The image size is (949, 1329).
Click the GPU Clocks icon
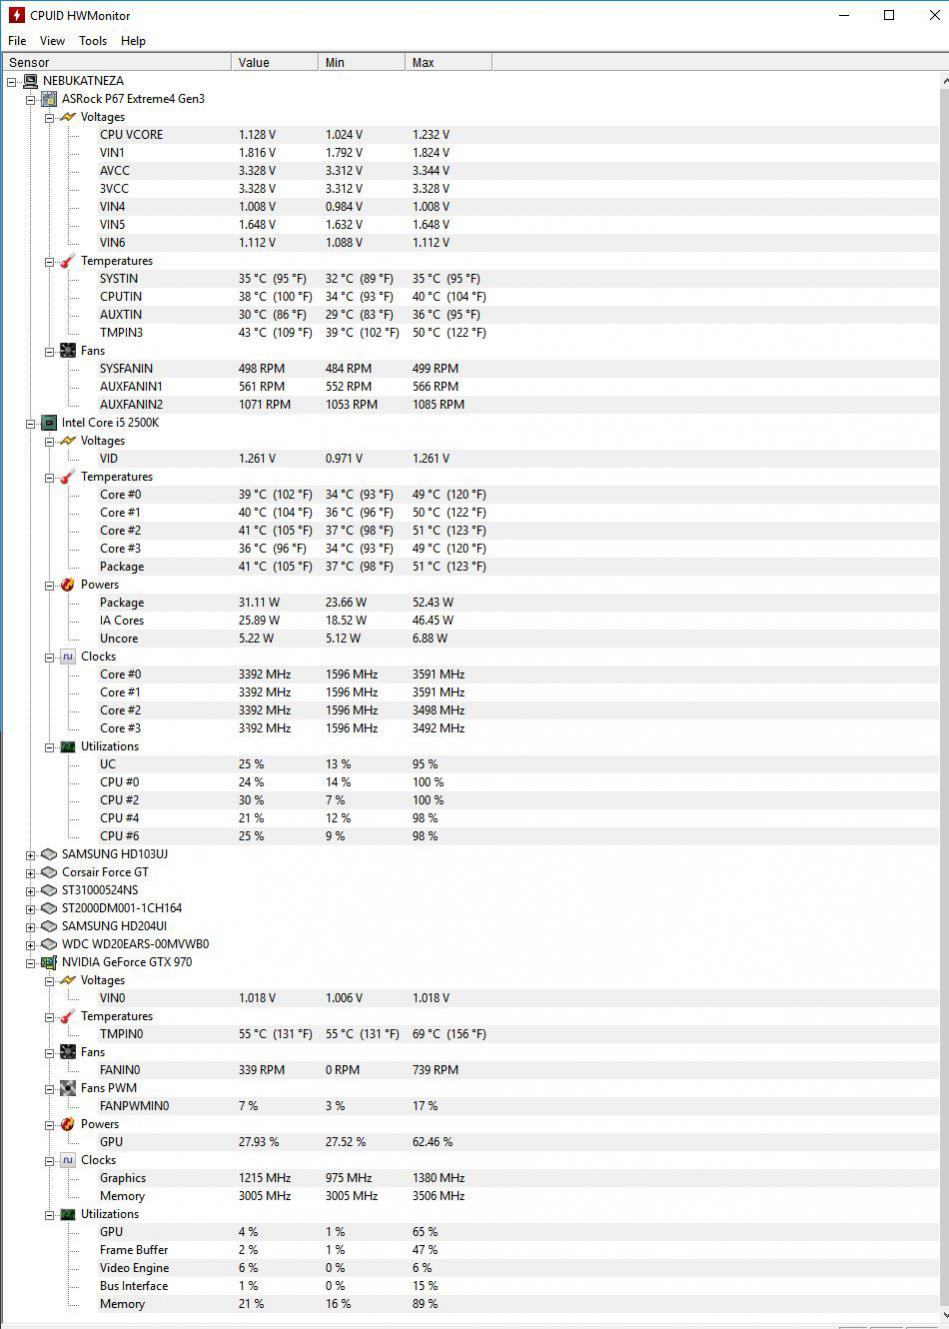[x=68, y=1161]
